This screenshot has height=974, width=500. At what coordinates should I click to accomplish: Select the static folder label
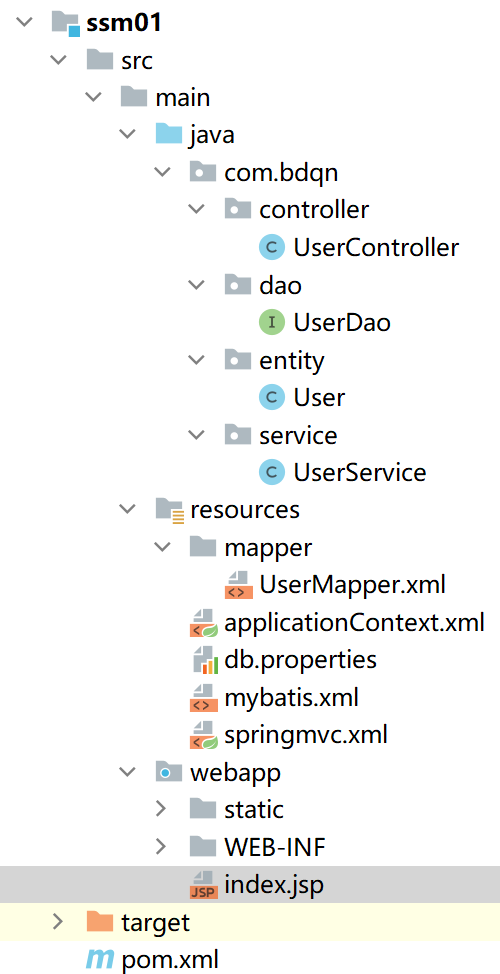click(254, 809)
